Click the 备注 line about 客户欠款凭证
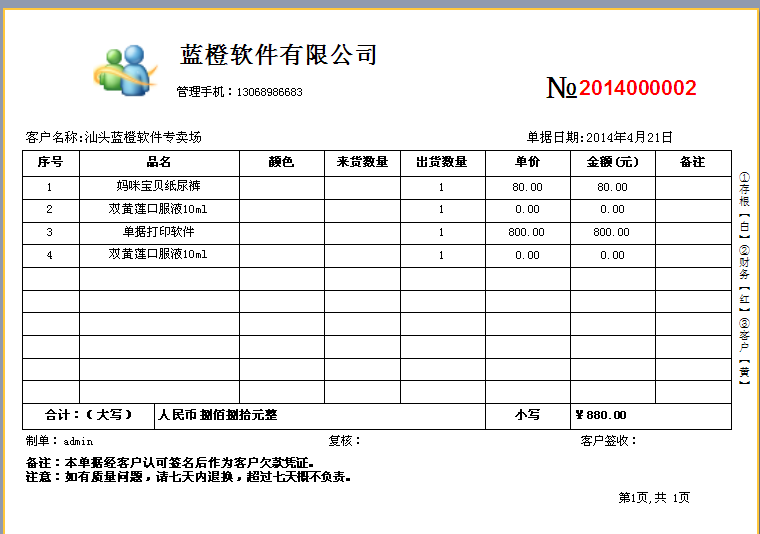 click(170, 463)
